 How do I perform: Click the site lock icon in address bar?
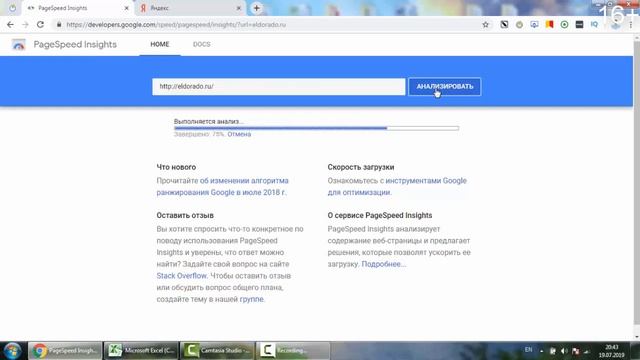(x=59, y=24)
